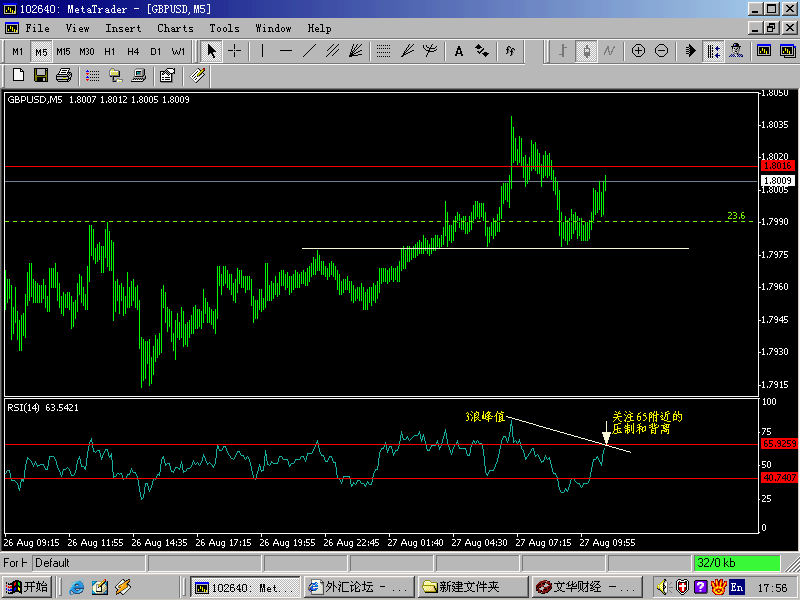Choose the diagonal trendline tool
800x600 pixels.
309,51
